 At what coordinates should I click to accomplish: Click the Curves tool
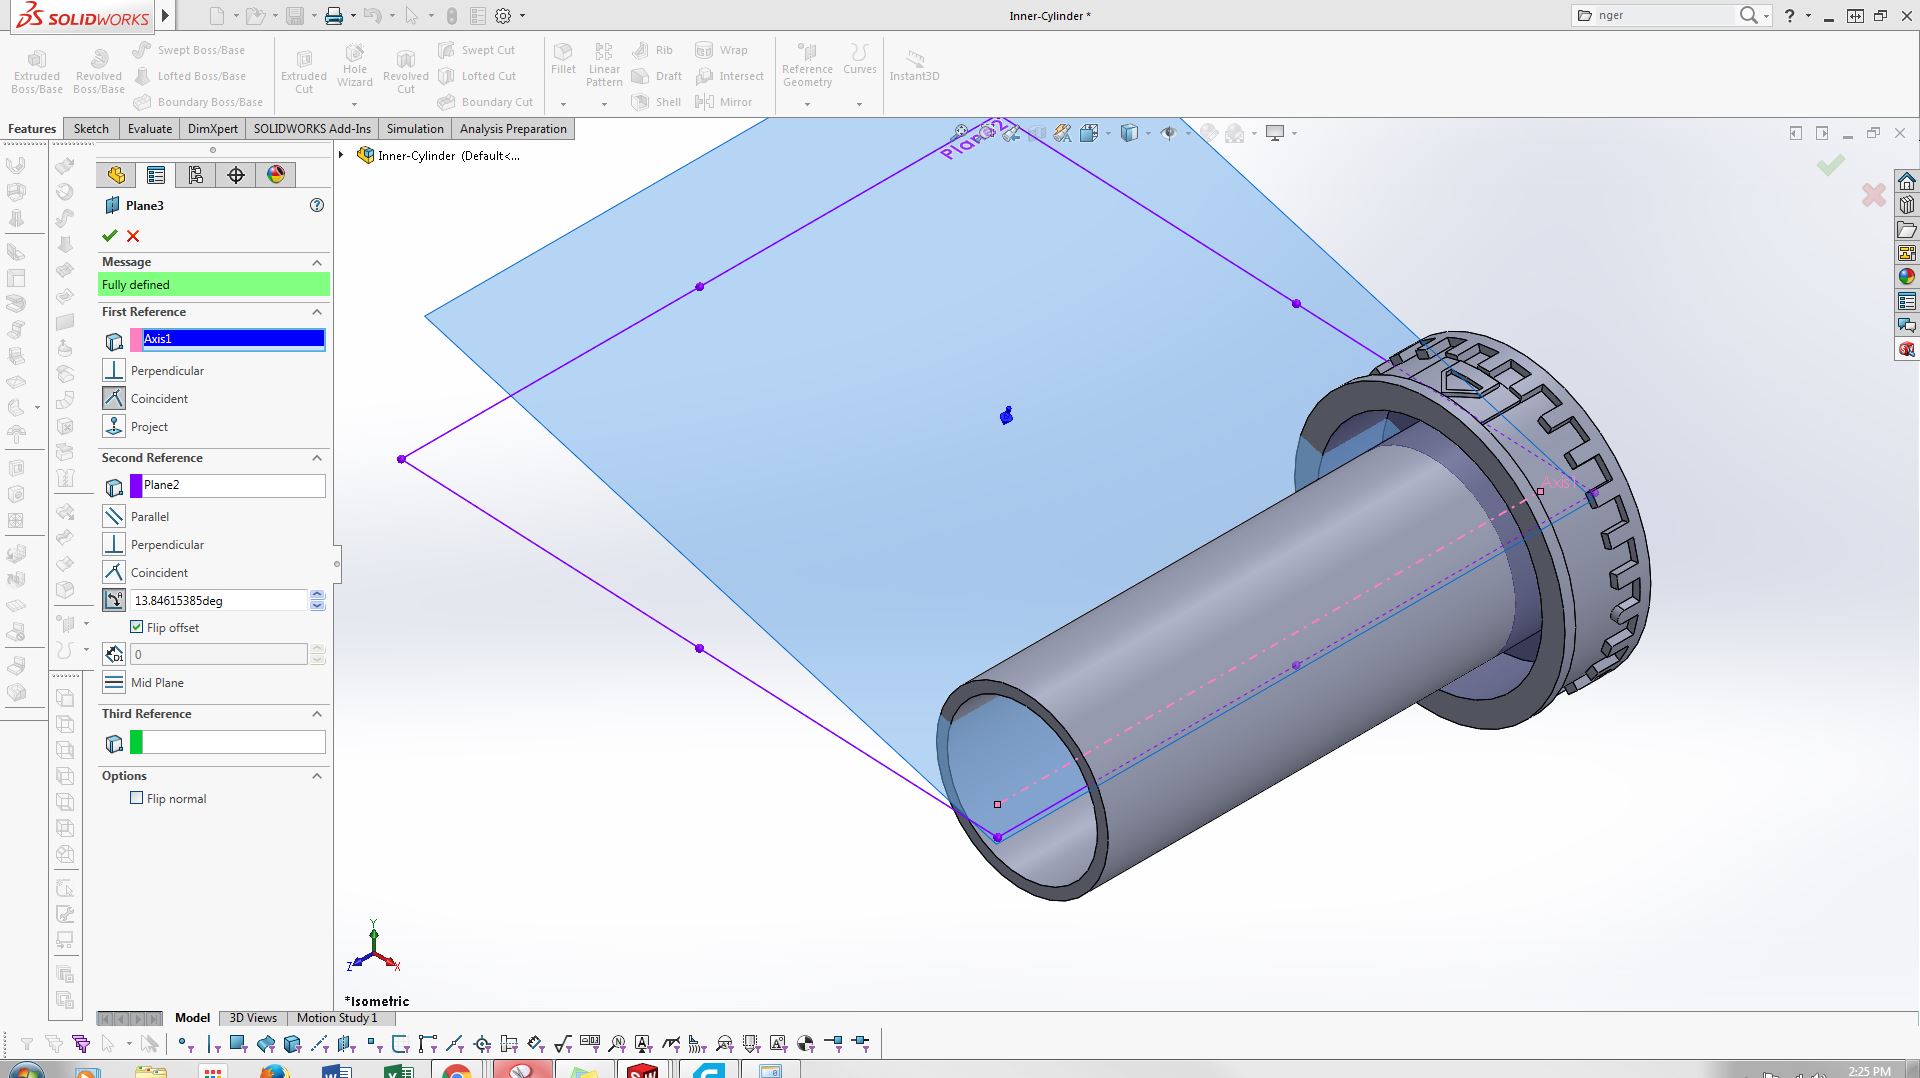[x=859, y=59]
